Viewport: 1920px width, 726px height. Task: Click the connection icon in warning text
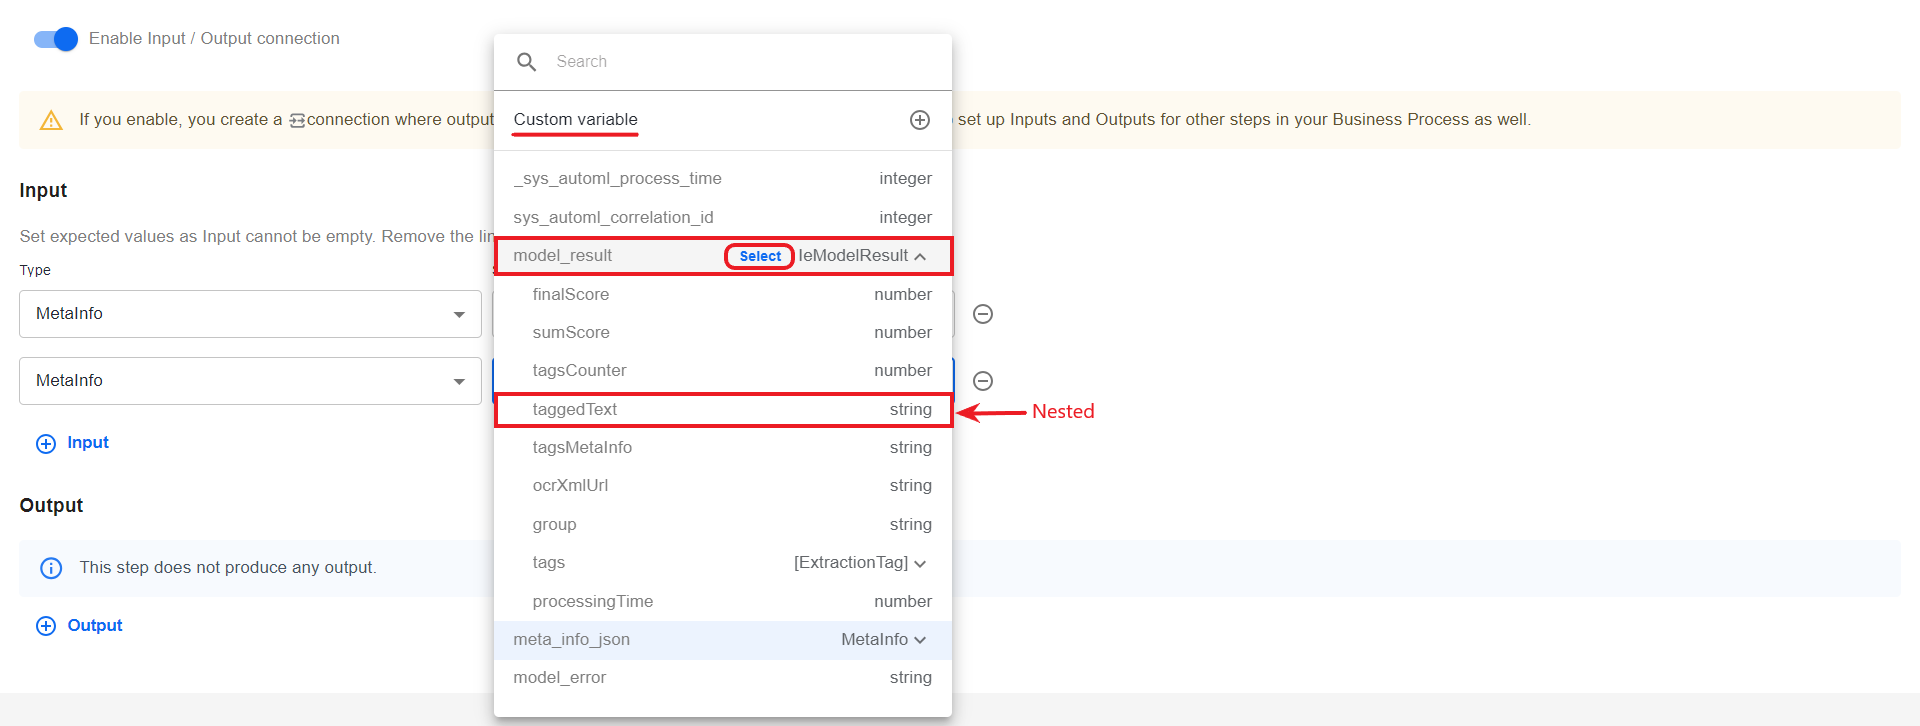[297, 121]
